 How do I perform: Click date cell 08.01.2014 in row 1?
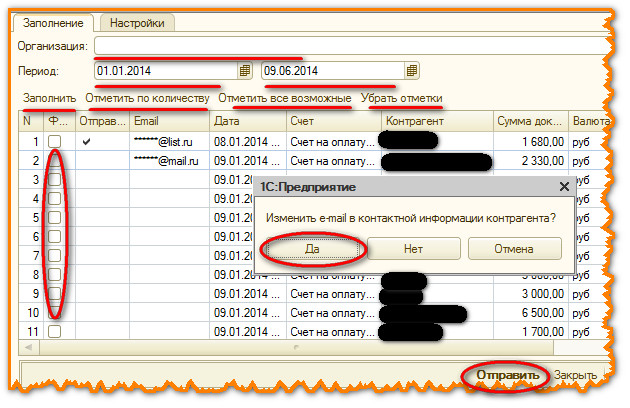click(x=248, y=141)
